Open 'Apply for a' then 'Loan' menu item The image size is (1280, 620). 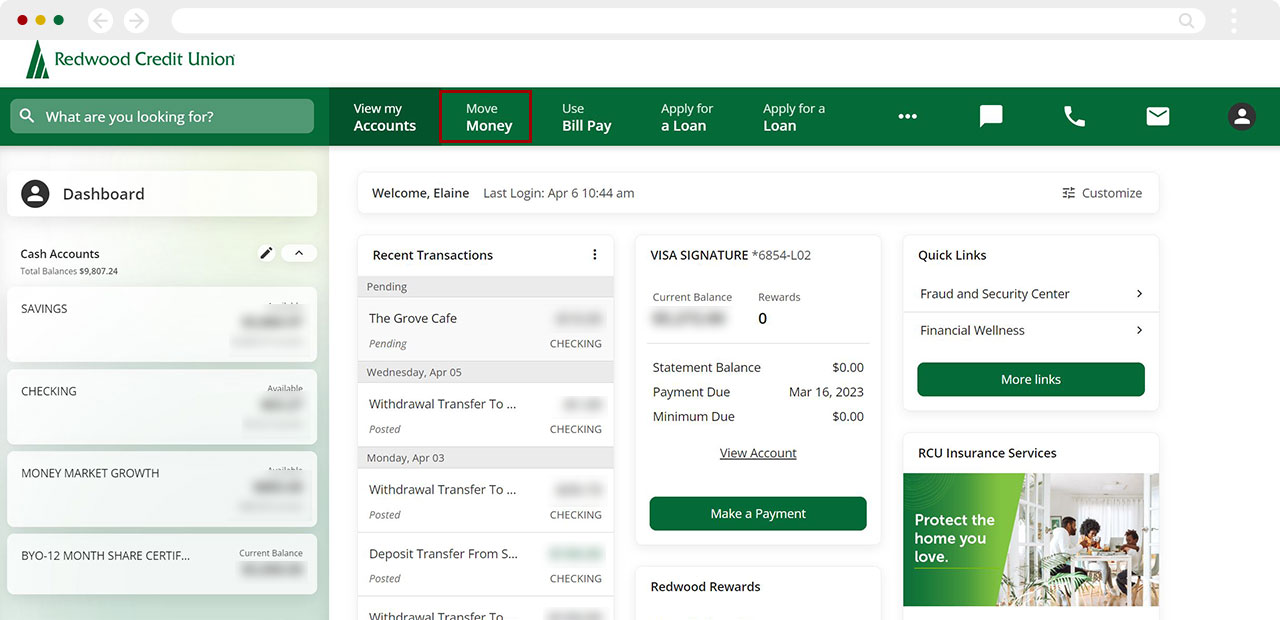click(794, 117)
